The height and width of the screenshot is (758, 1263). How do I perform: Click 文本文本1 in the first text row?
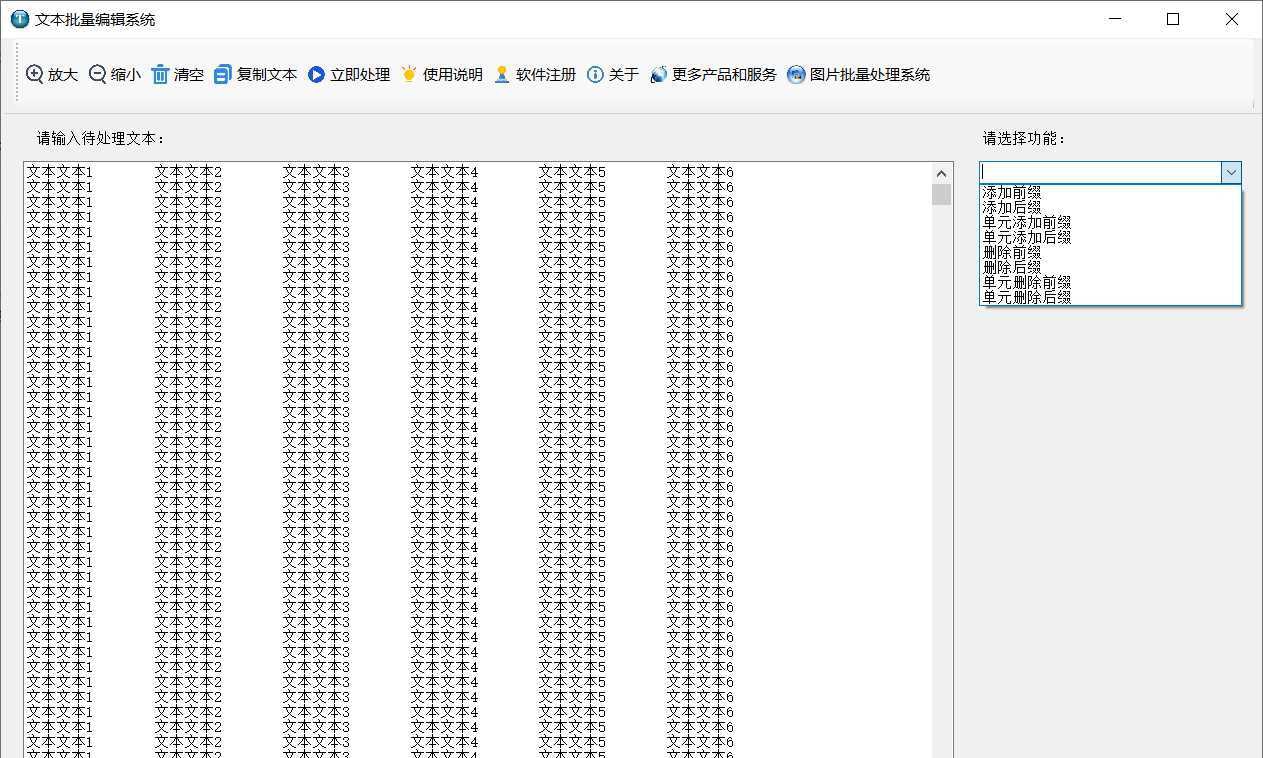pyautogui.click(x=59, y=172)
